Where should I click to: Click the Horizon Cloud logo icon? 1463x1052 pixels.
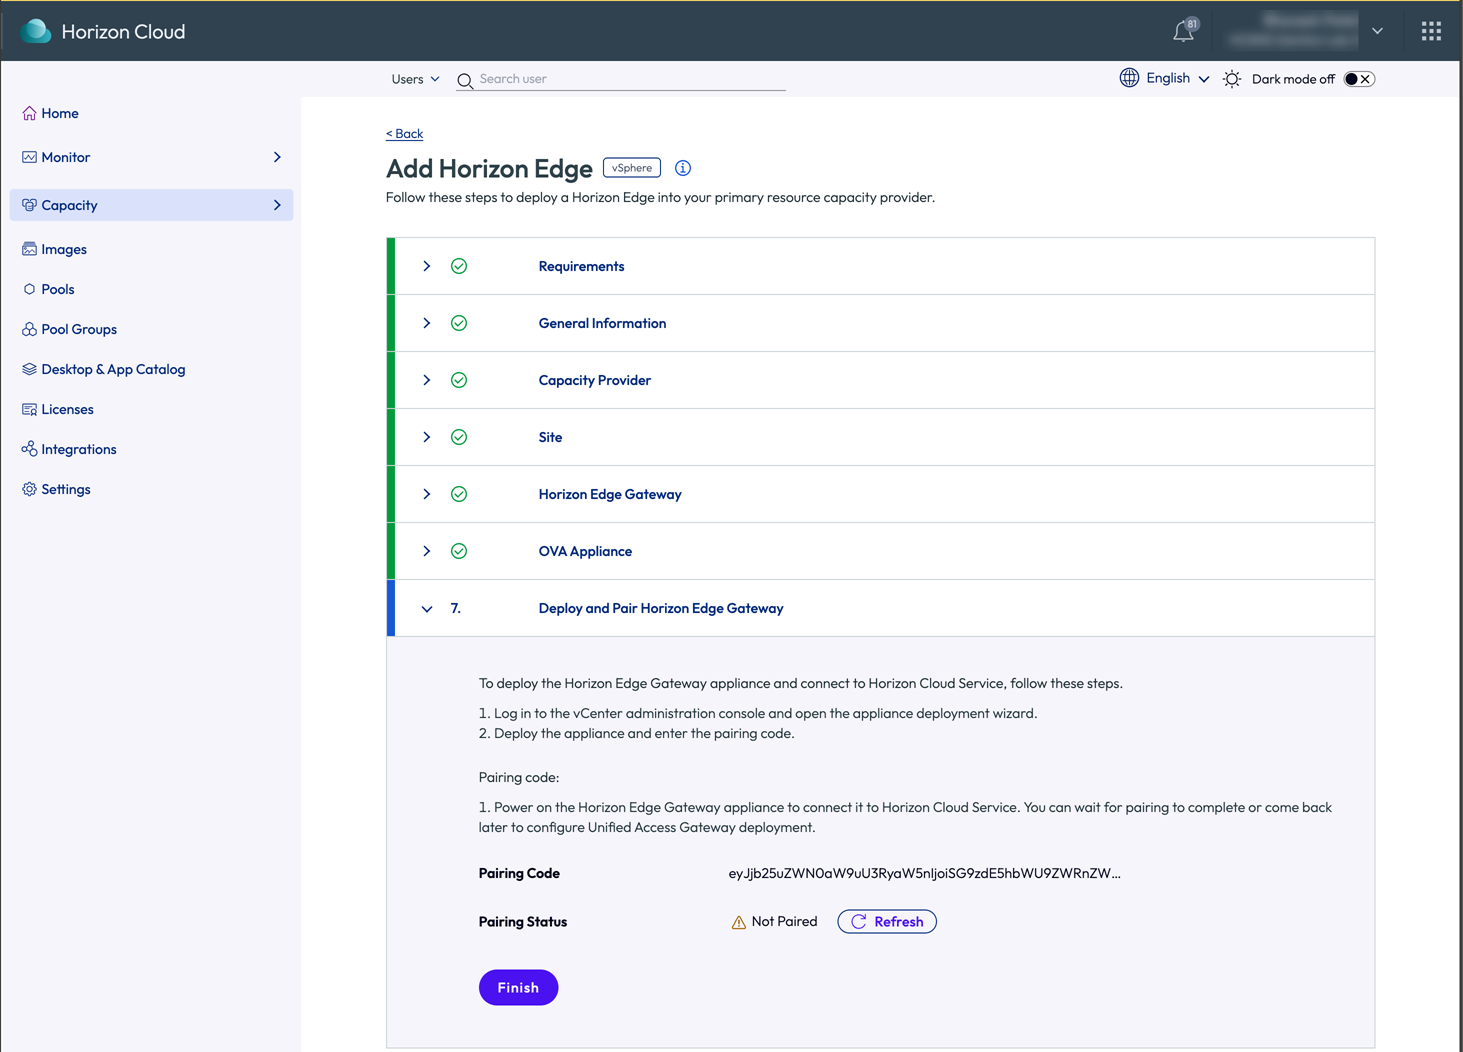point(36,31)
